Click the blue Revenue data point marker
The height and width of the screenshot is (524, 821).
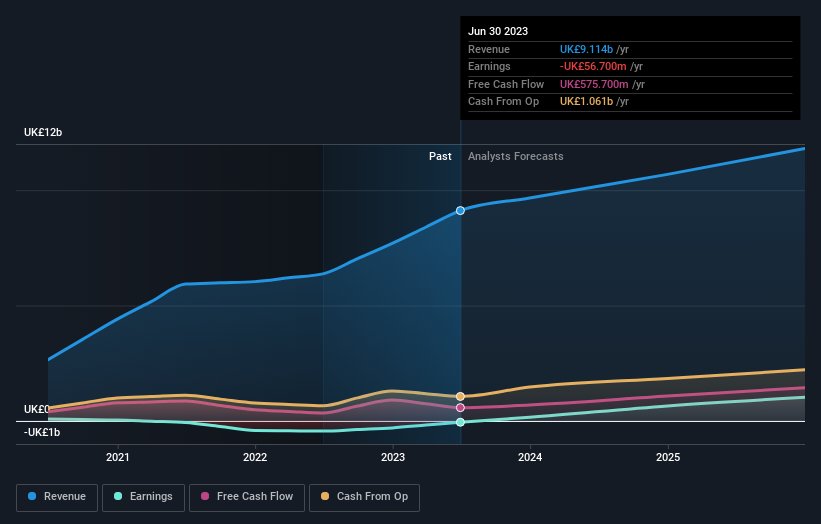pos(460,210)
